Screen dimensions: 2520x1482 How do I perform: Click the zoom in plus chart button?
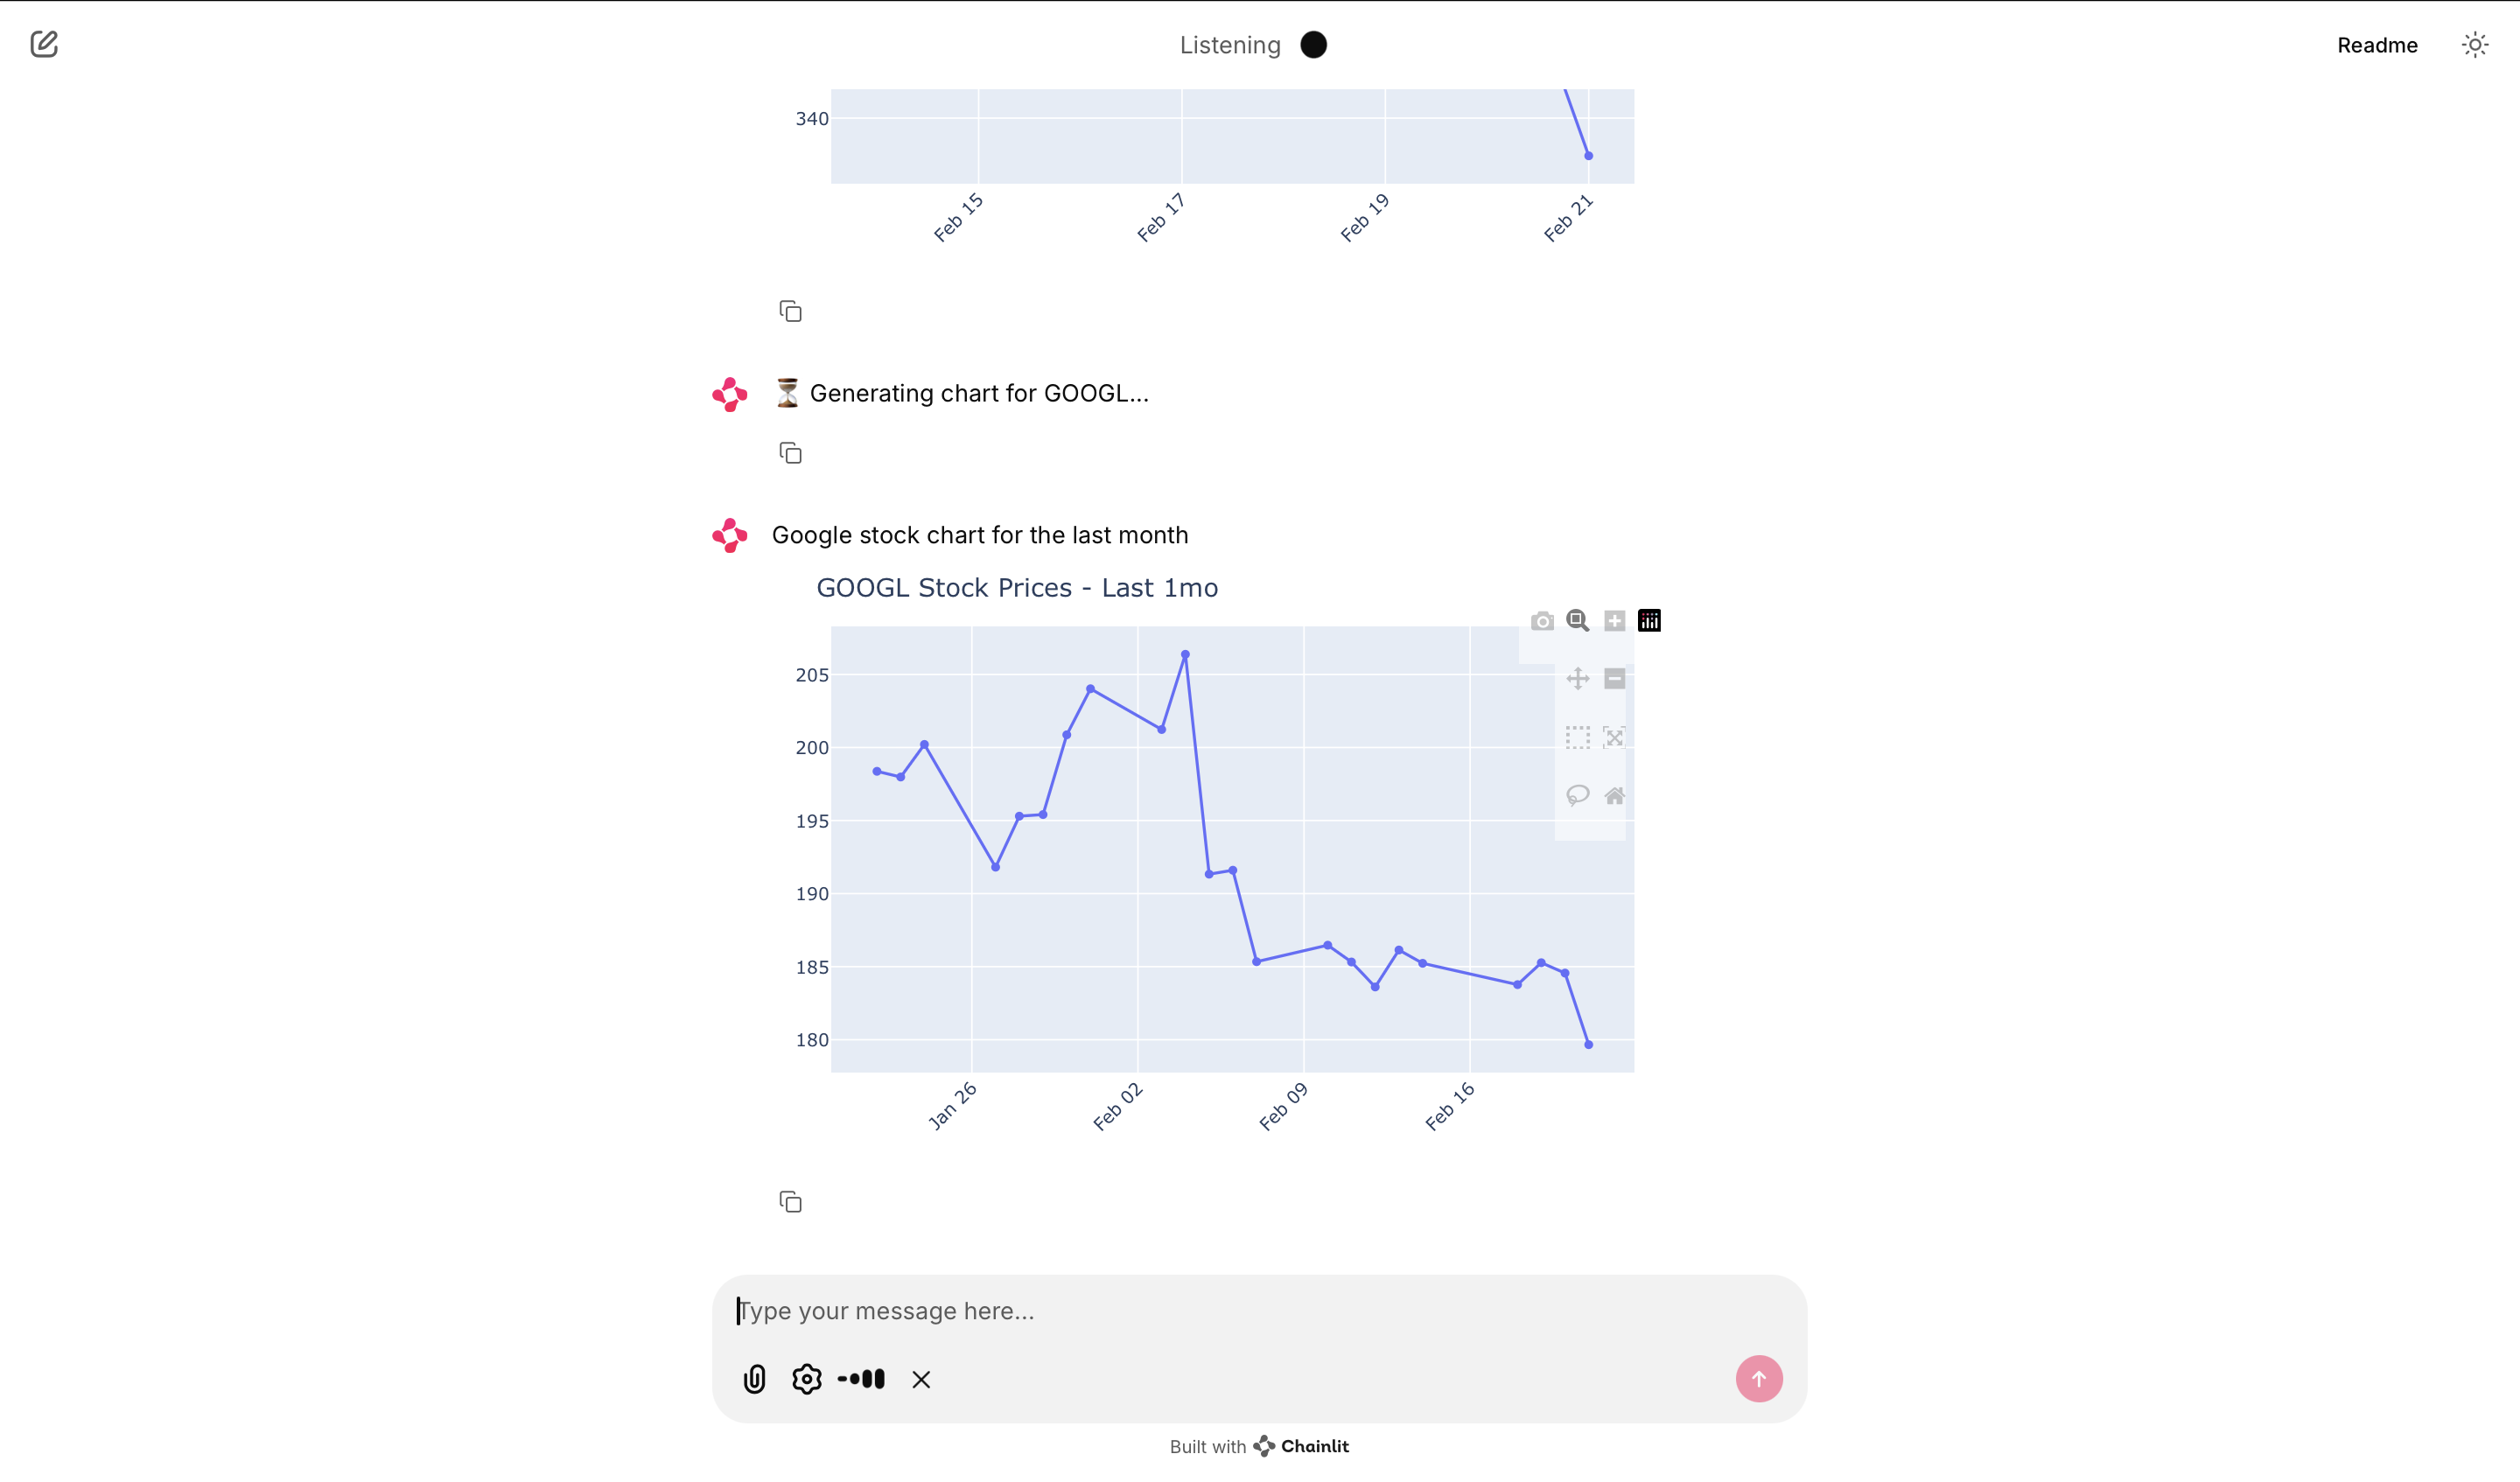click(x=1614, y=621)
